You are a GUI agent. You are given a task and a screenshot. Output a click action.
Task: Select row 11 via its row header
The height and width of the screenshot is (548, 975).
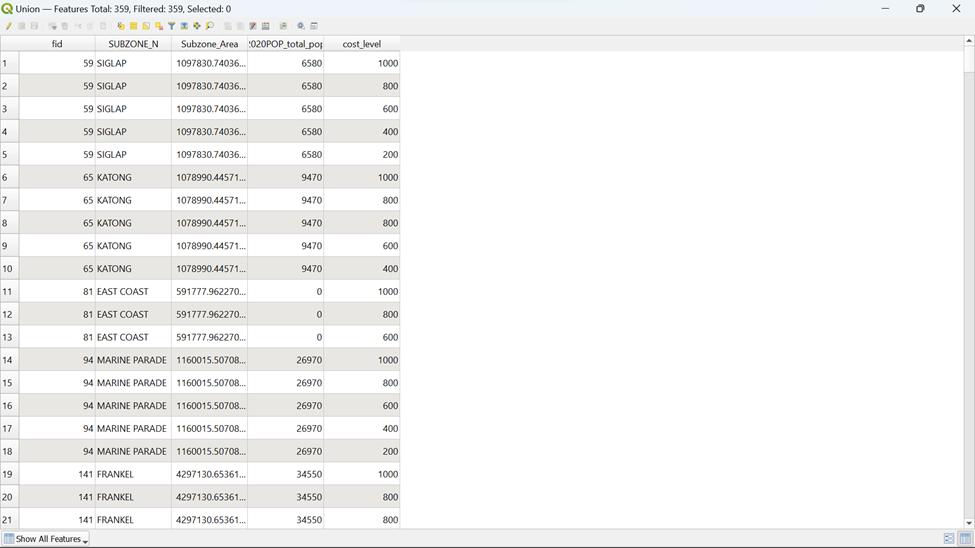click(9, 292)
